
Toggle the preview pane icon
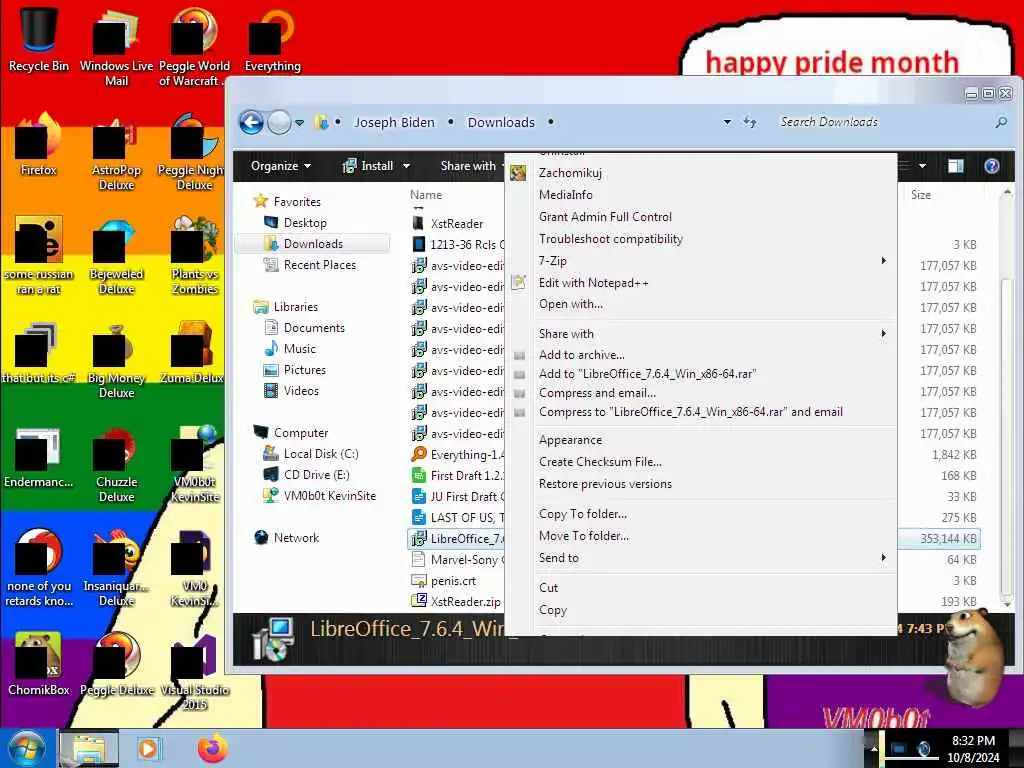(x=955, y=166)
